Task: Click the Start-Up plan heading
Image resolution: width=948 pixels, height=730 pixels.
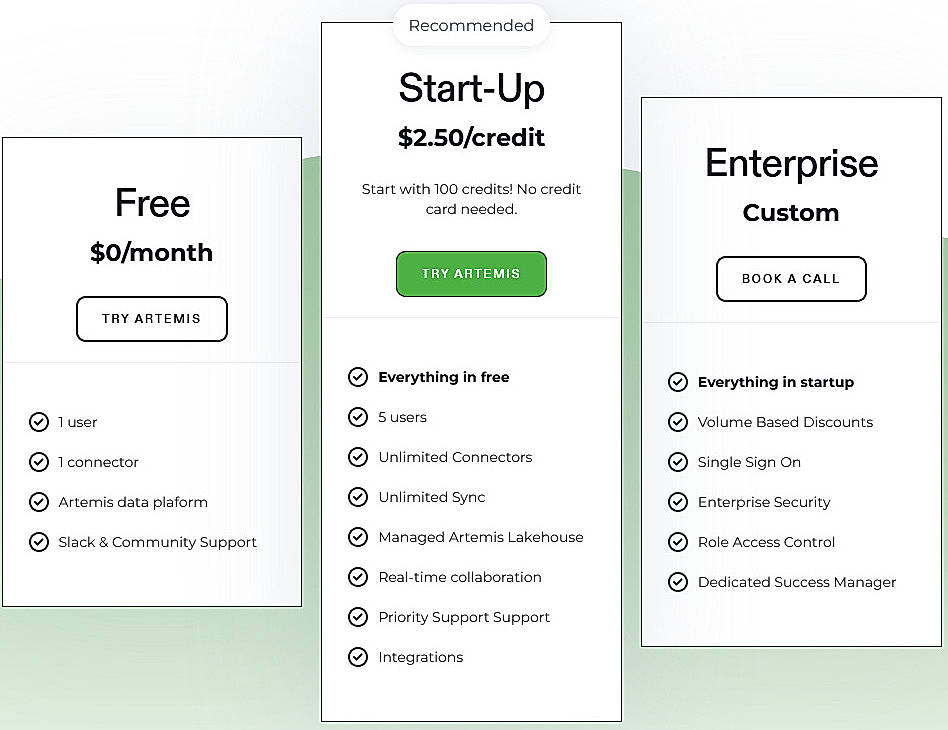Action: tap(471, 89)
